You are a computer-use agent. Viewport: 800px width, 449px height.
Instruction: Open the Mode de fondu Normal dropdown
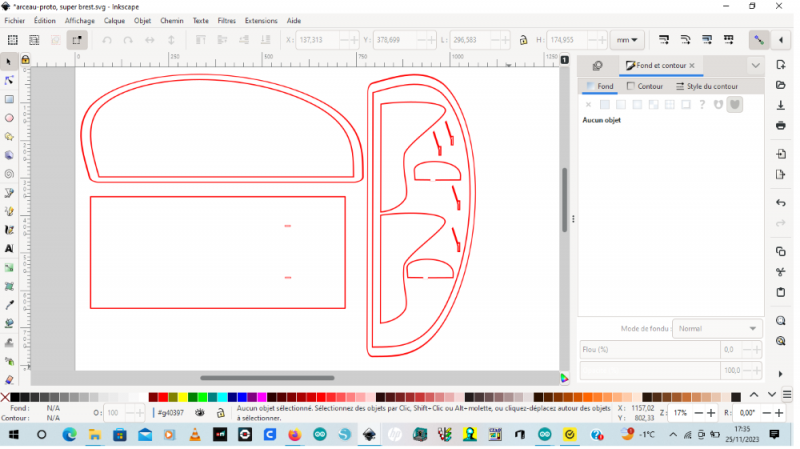[x=717, y=329]
